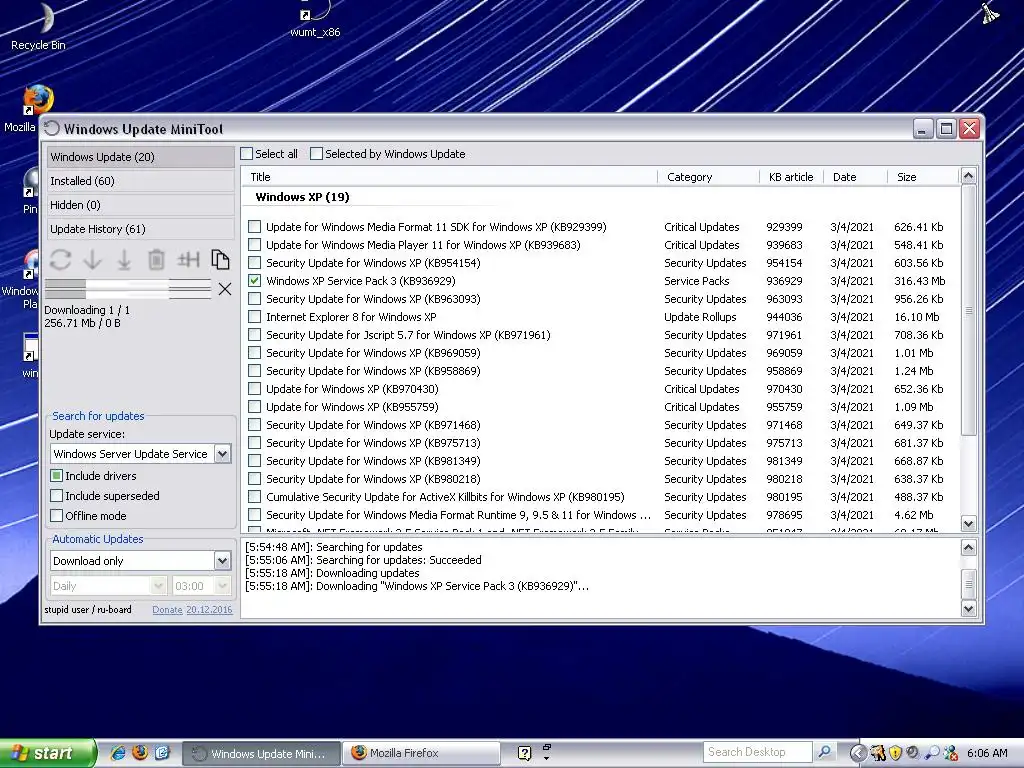Open the Automatic Updates mode dropdown

[x=222, y=560]
